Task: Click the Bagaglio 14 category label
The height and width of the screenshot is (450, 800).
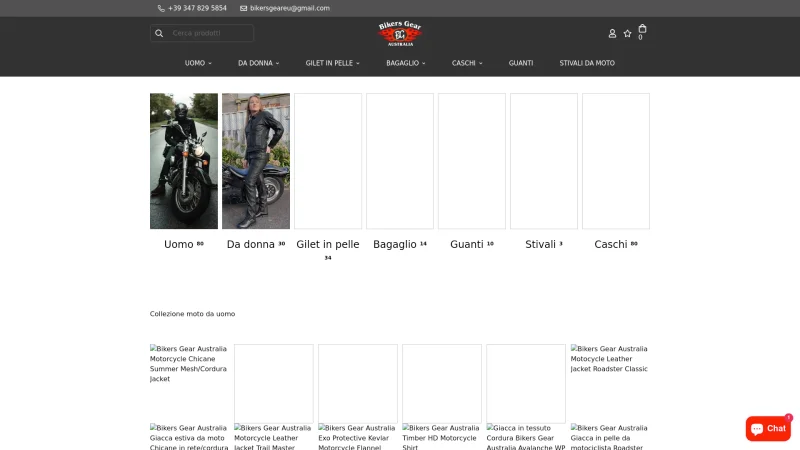Action: pyautogui.click(x=399, y=244)
